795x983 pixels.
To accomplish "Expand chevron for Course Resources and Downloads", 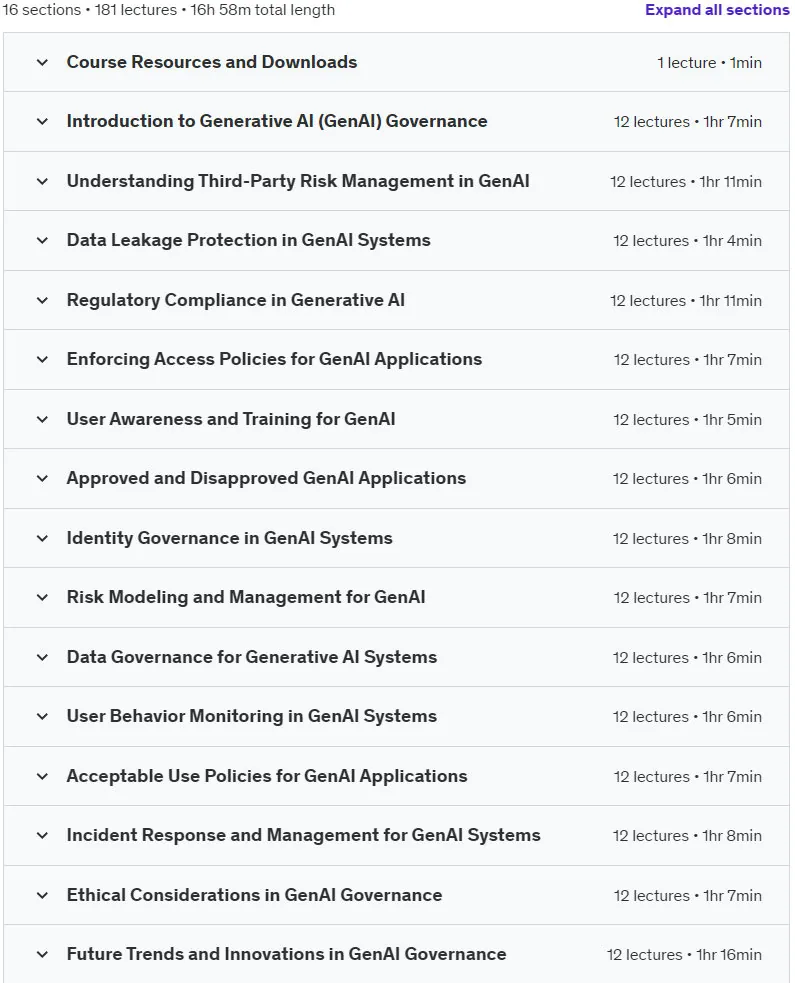I will pyautogui.click(x=42, y=63).
